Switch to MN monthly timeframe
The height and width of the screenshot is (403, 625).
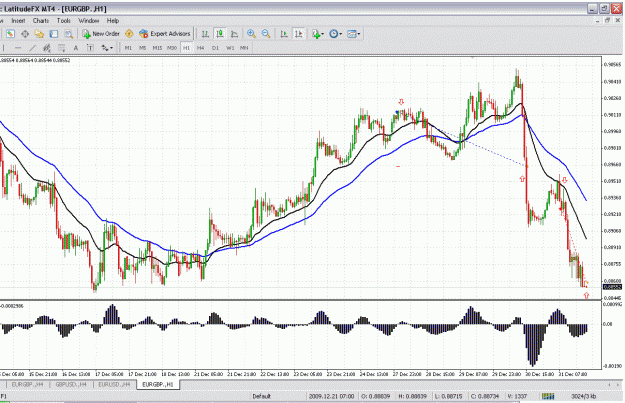244,48
